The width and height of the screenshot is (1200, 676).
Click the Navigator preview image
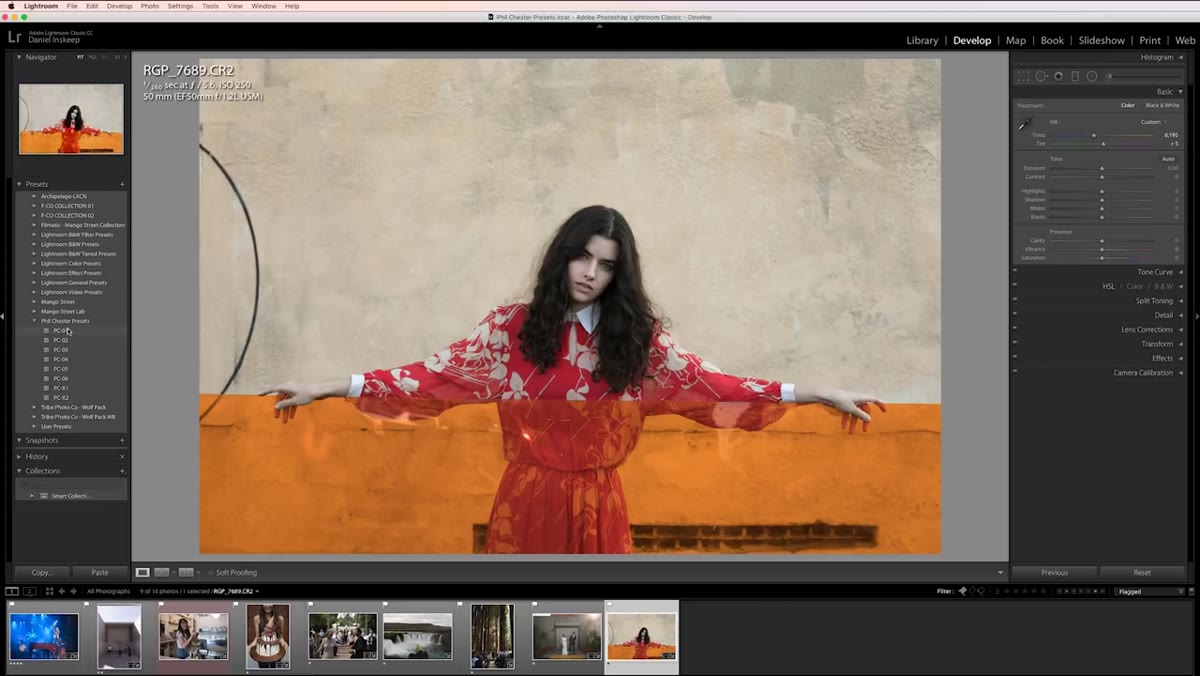71,118
